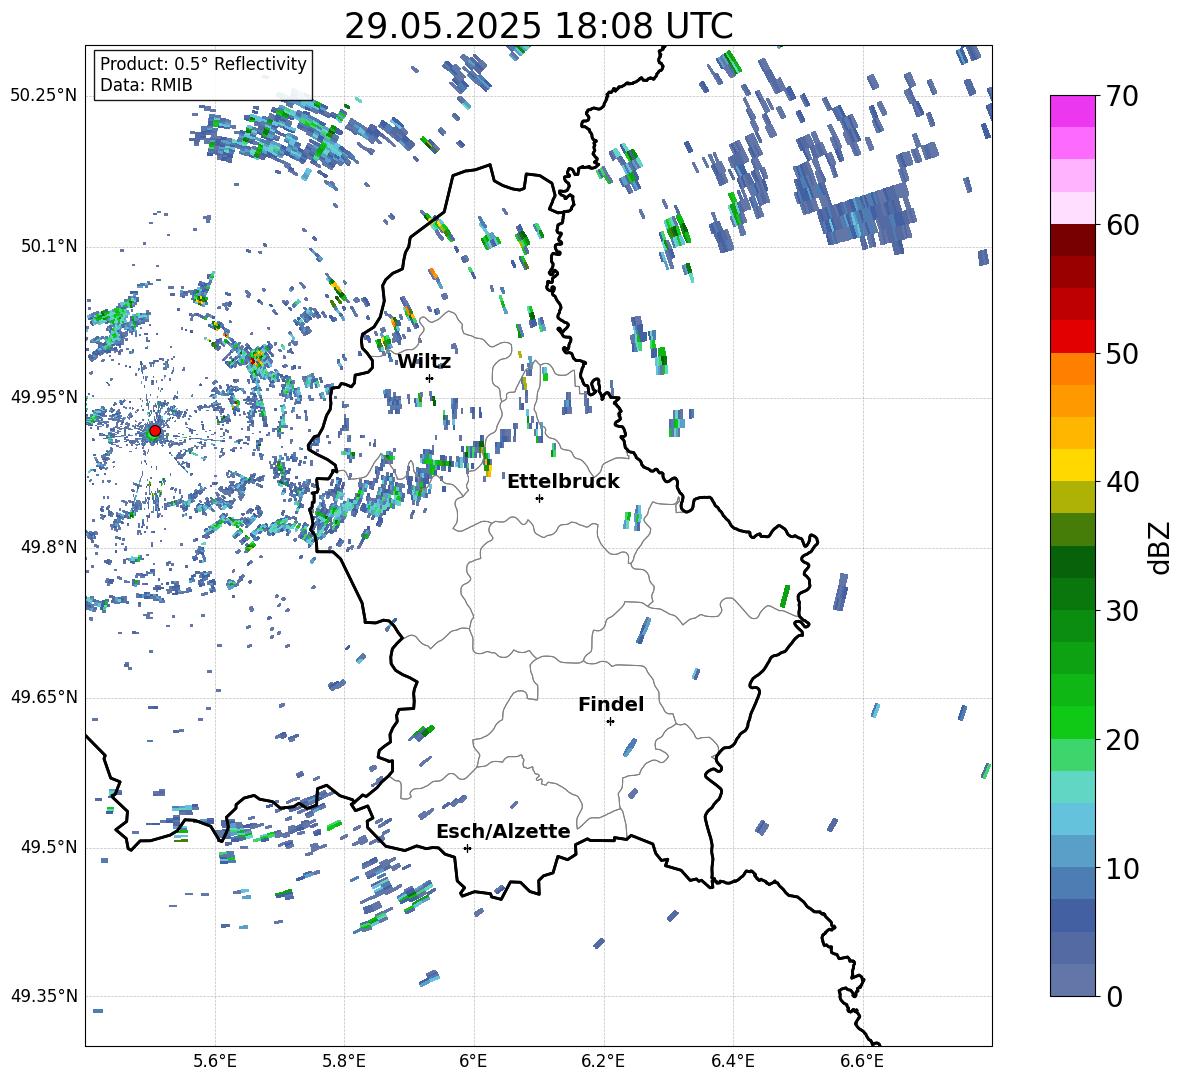Click the 49.95°N latitude label
The width and height of the screenshot is (1184, 1081).
[x=44, y=397]
